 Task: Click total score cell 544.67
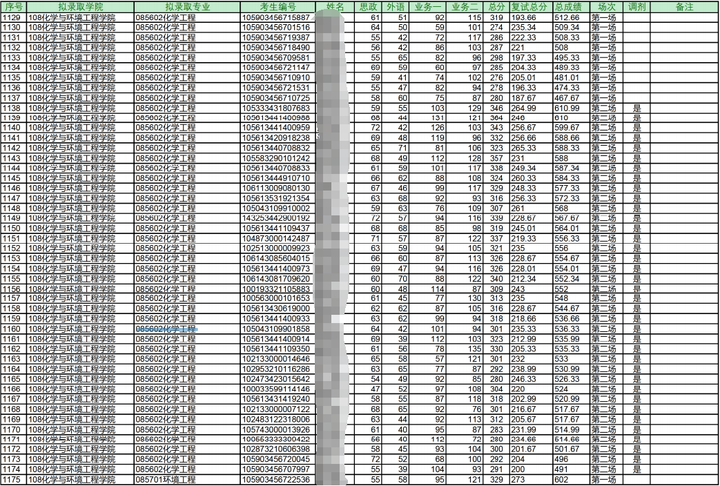[571, 309]
